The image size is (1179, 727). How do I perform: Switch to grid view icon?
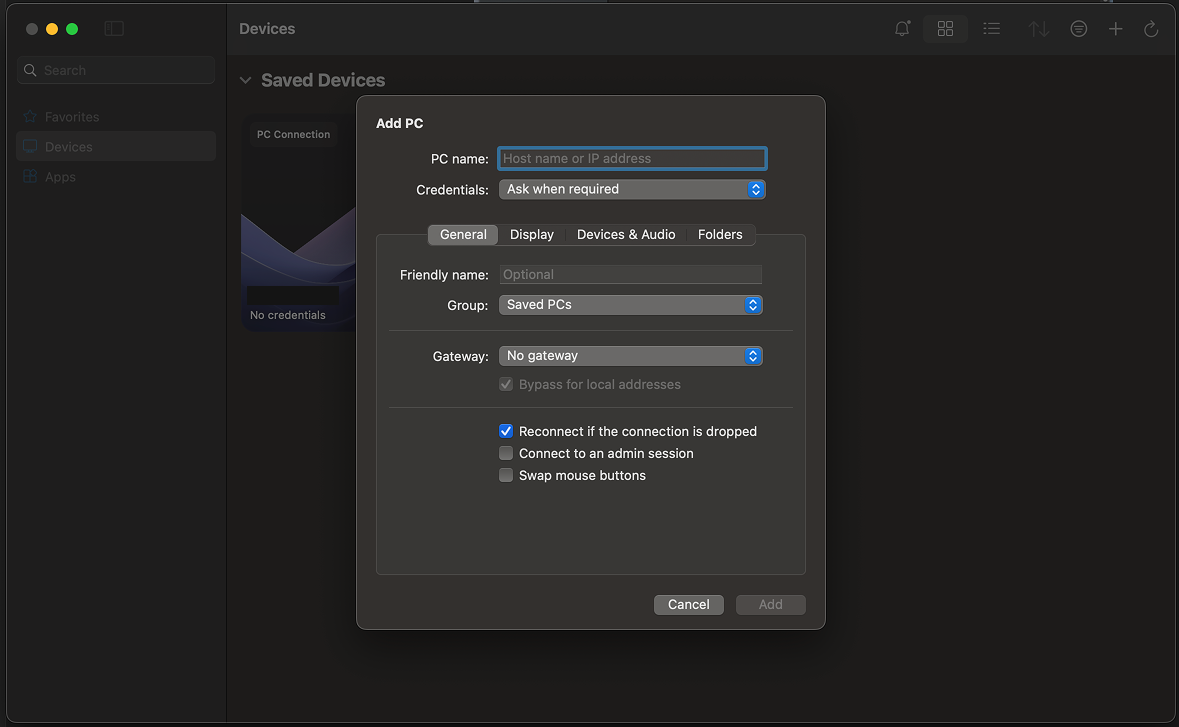945,29
